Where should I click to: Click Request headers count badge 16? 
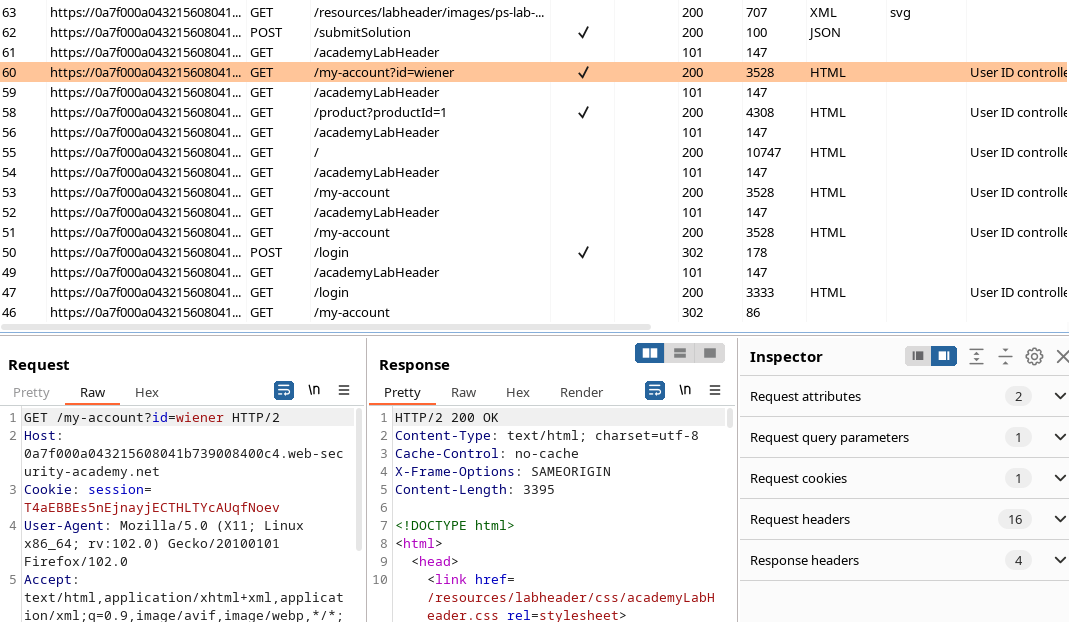click(x=1015, y=519)
